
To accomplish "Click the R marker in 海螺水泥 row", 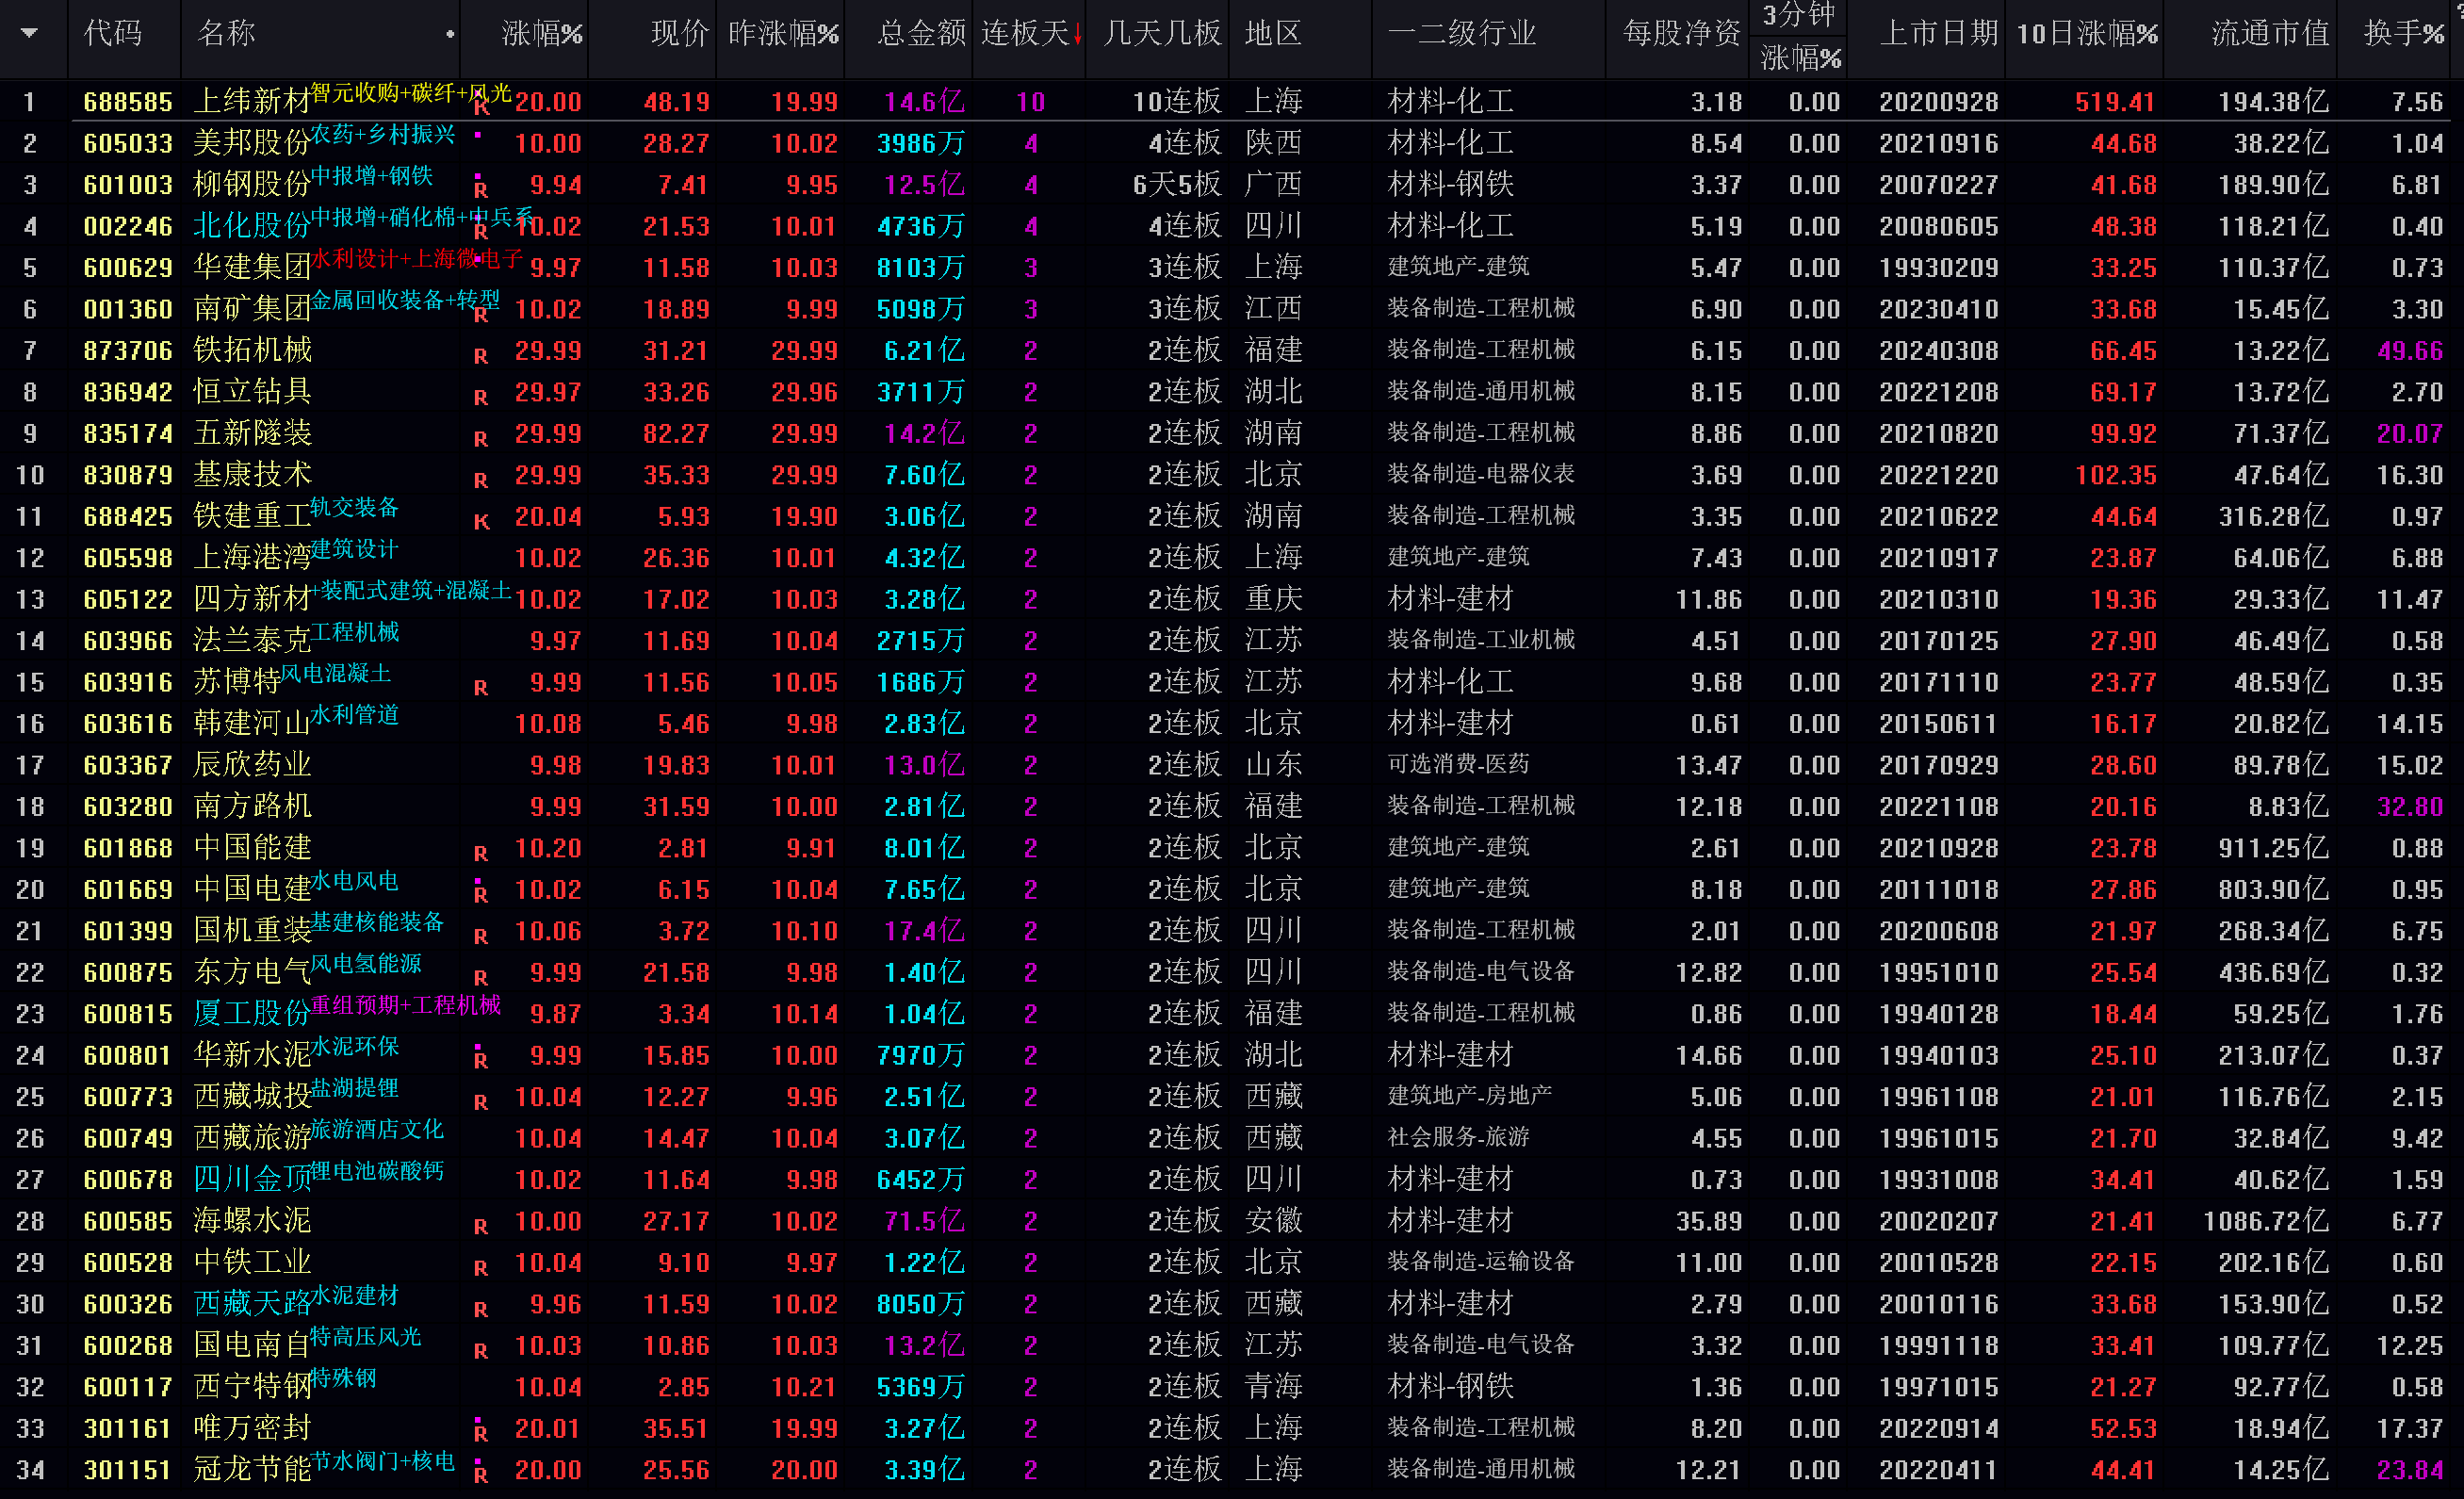I will [x=481, y=1226].
